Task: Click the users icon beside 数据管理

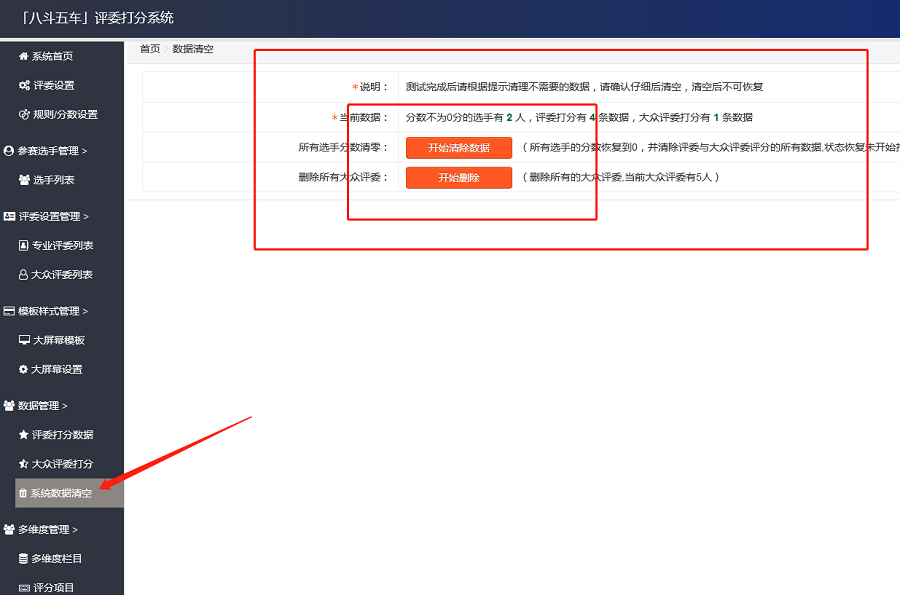Action: pyautogui.click(x=9, y=406)
